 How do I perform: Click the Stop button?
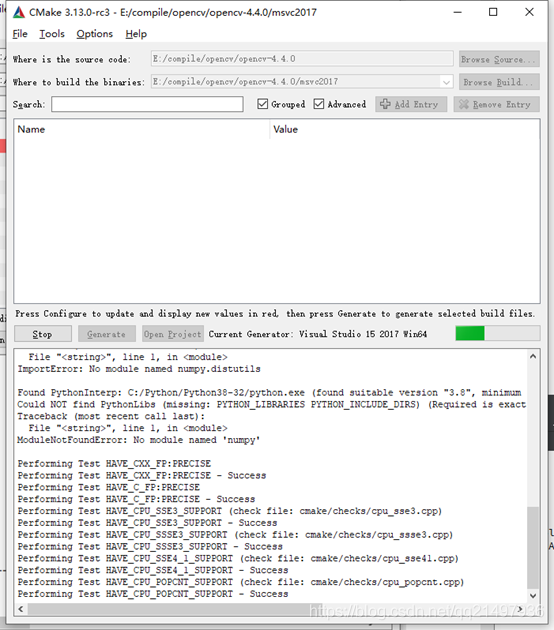43,334
